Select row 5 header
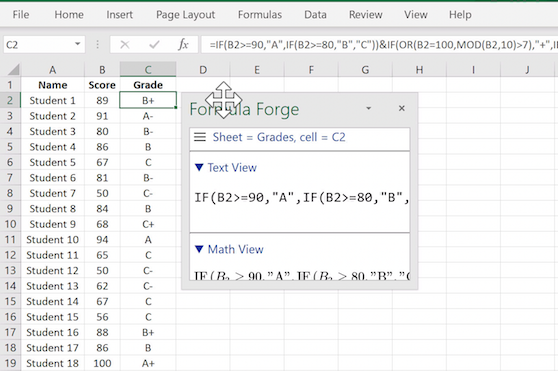 10,147
